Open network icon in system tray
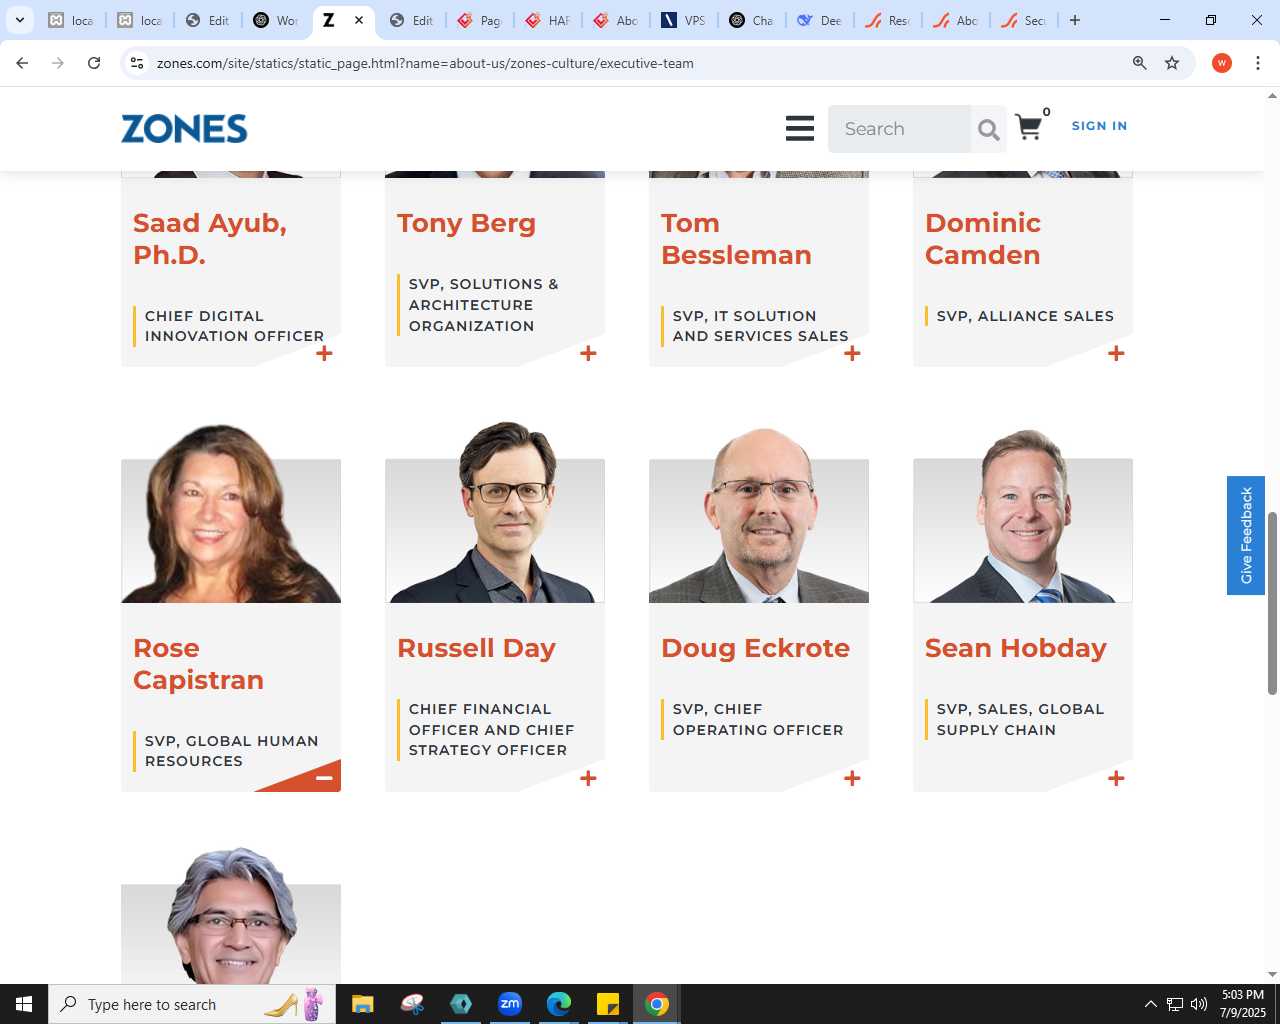 click(1175, 1004)
